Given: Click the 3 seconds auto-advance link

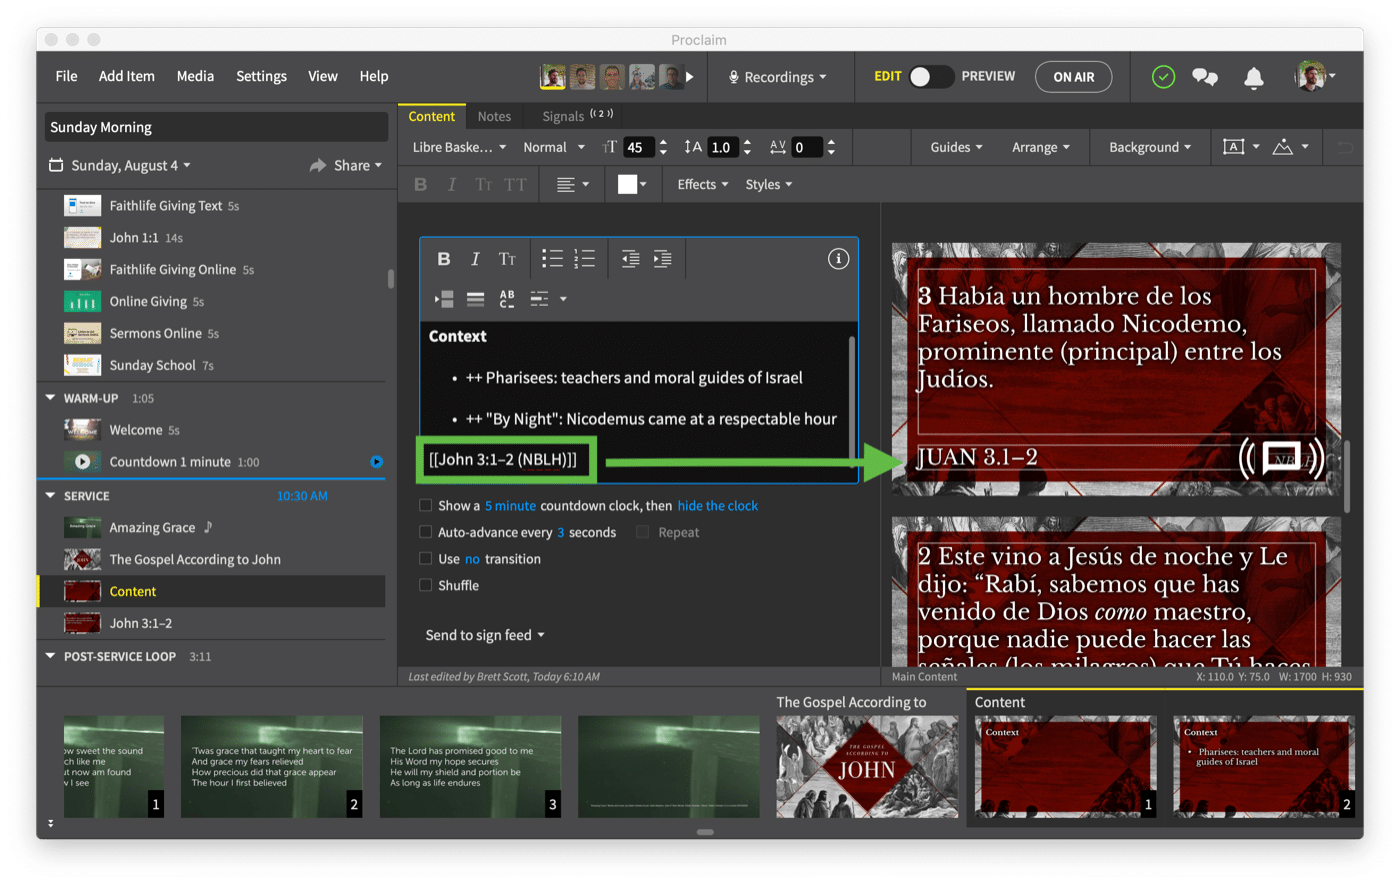Looking at the screenshot, I should click(x=561, y=532).
